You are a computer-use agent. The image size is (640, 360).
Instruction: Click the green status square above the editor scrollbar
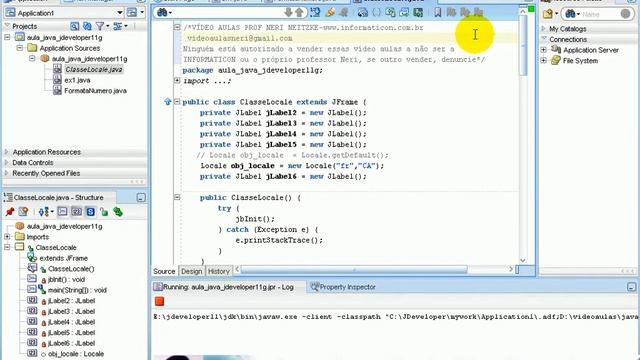click(531, 9)
